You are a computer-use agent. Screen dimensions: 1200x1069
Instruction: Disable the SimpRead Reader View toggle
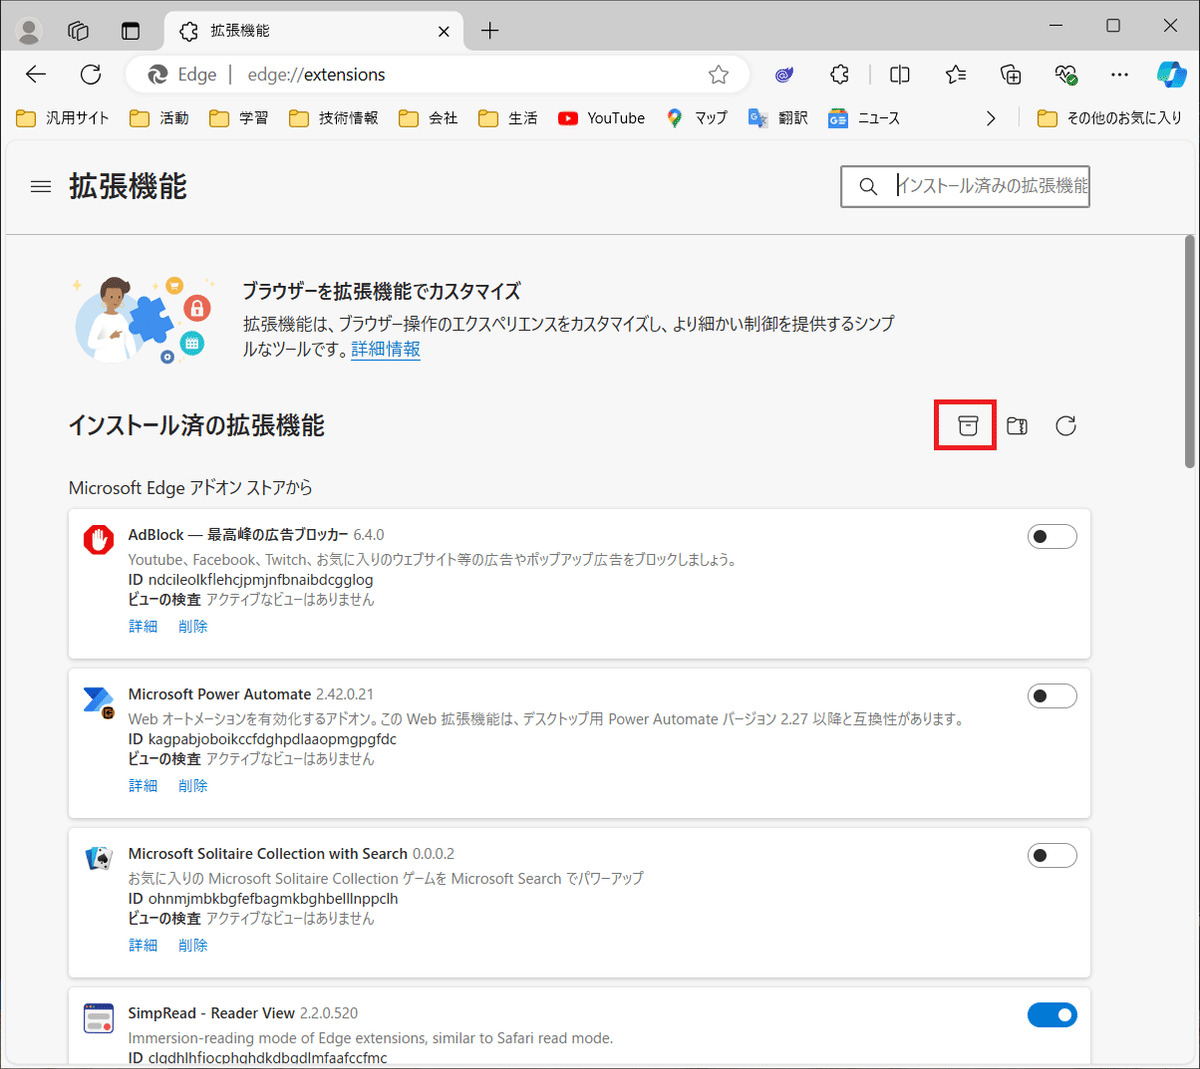point(1052,1015)
